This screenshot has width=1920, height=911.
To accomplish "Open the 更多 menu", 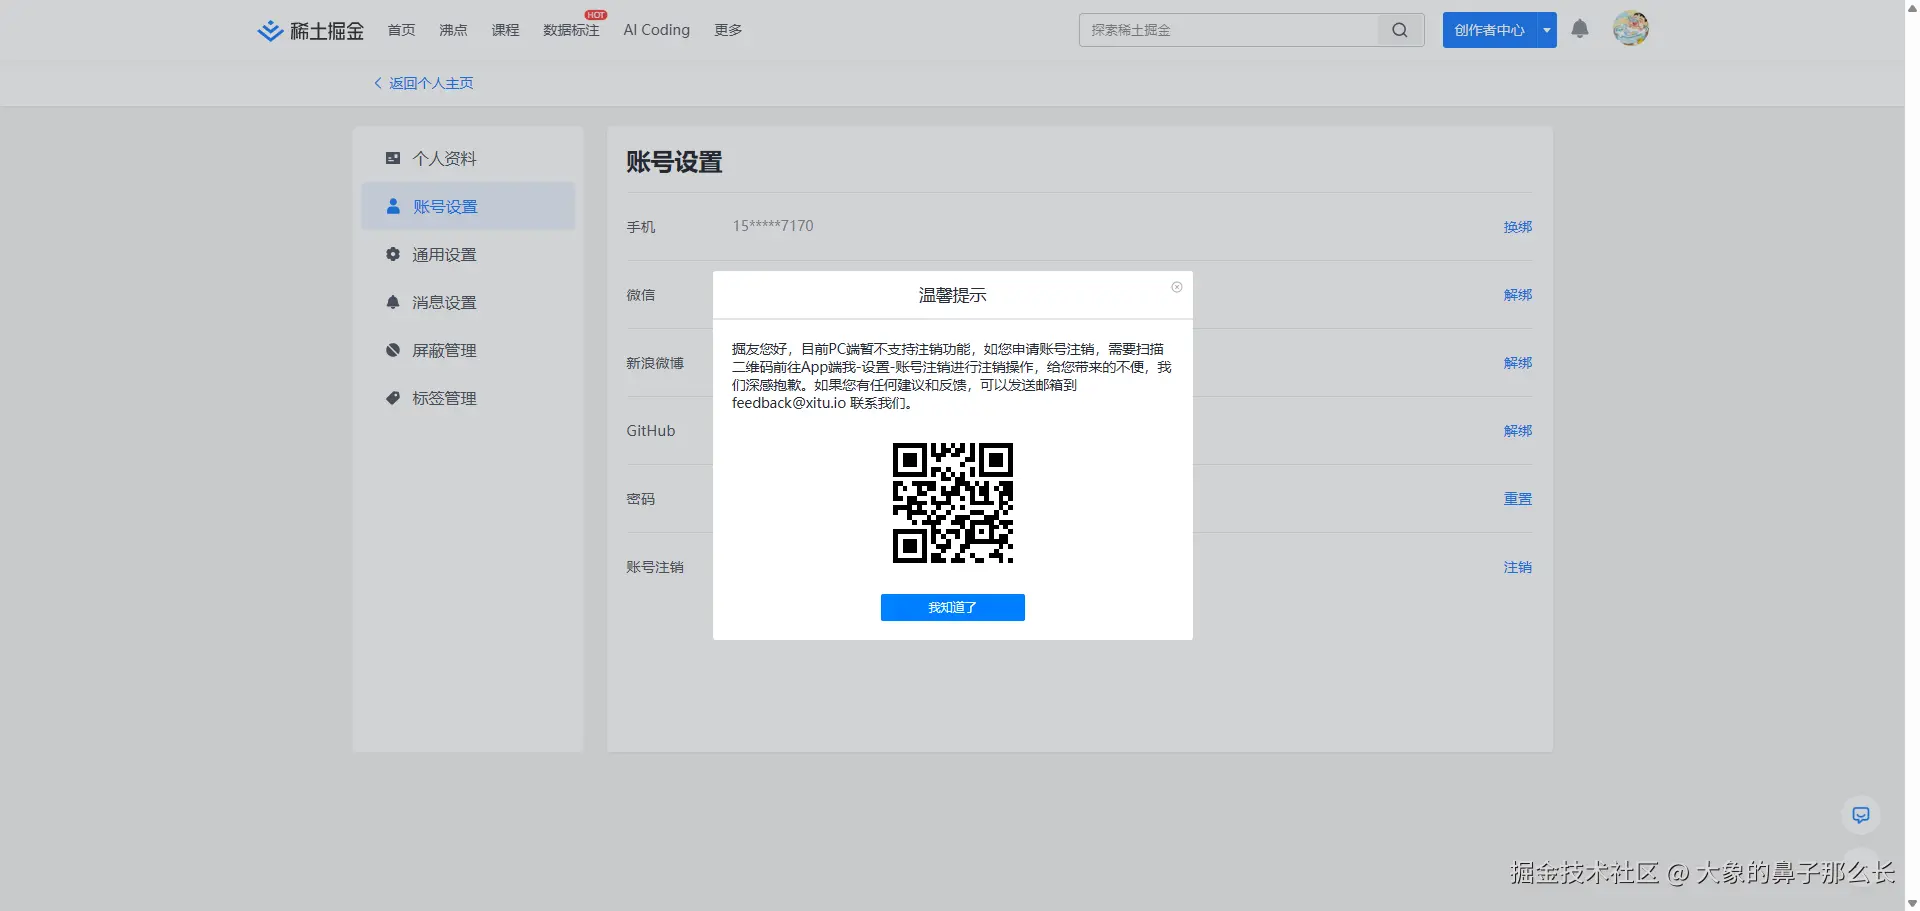I will pyautogui.click(x=727, y=29).
